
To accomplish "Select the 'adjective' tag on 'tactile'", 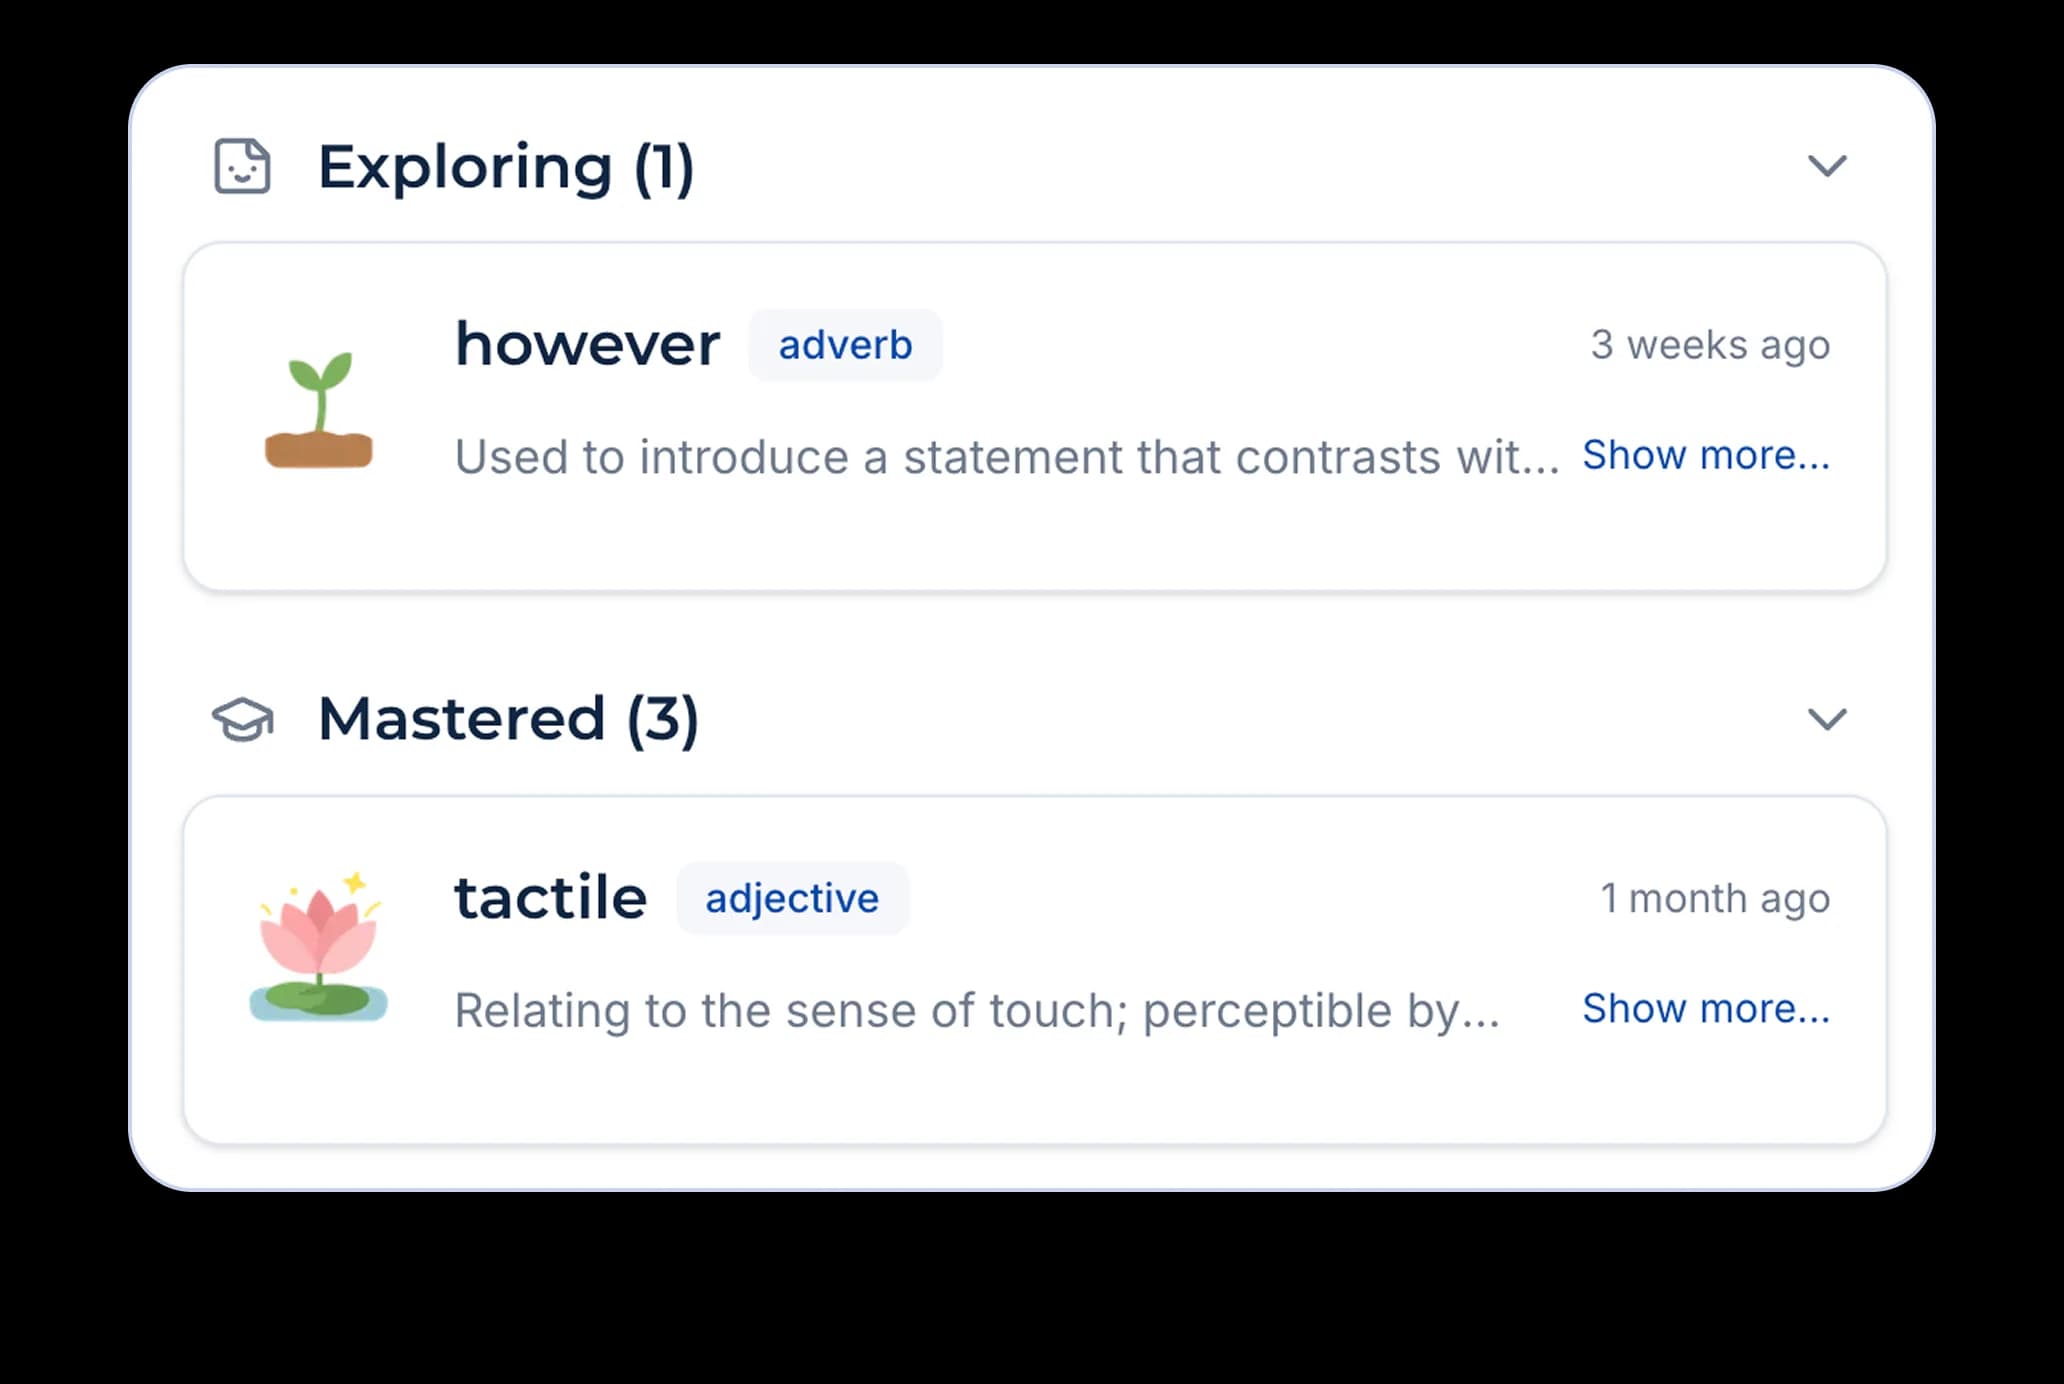I will 794,898.
